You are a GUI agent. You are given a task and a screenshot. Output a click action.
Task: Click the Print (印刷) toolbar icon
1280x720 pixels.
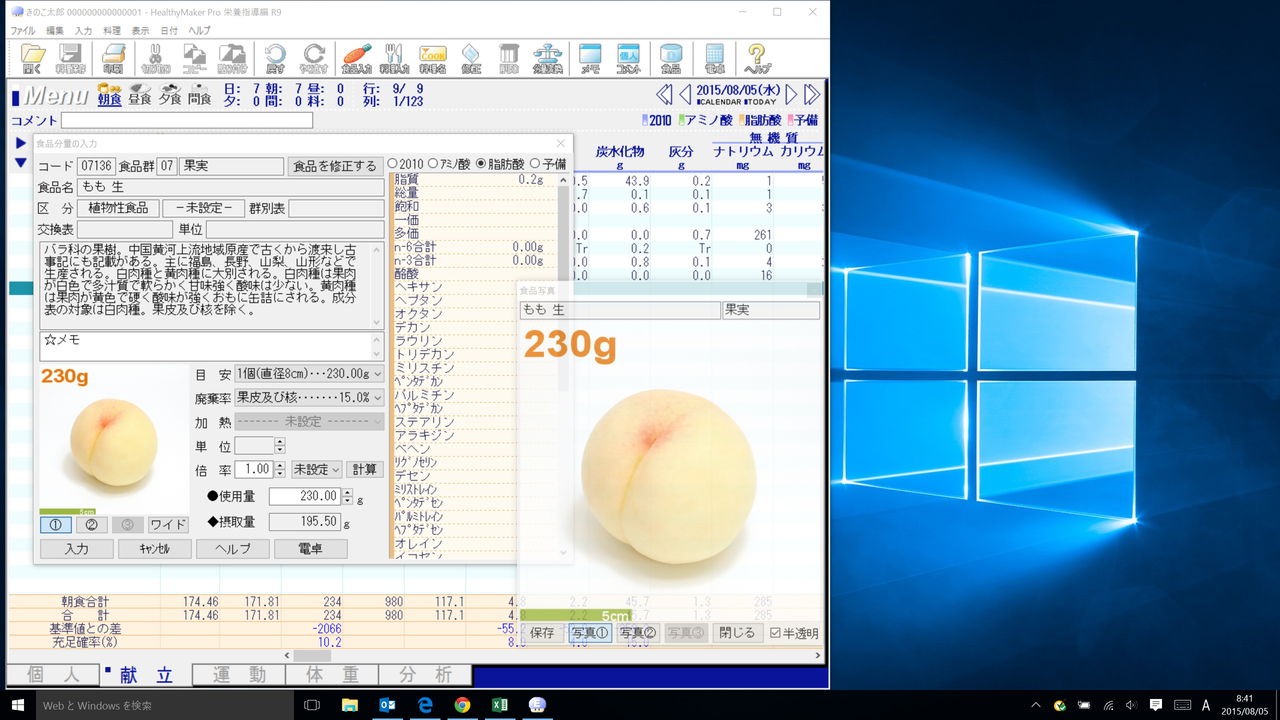click(x=114, y=59)
